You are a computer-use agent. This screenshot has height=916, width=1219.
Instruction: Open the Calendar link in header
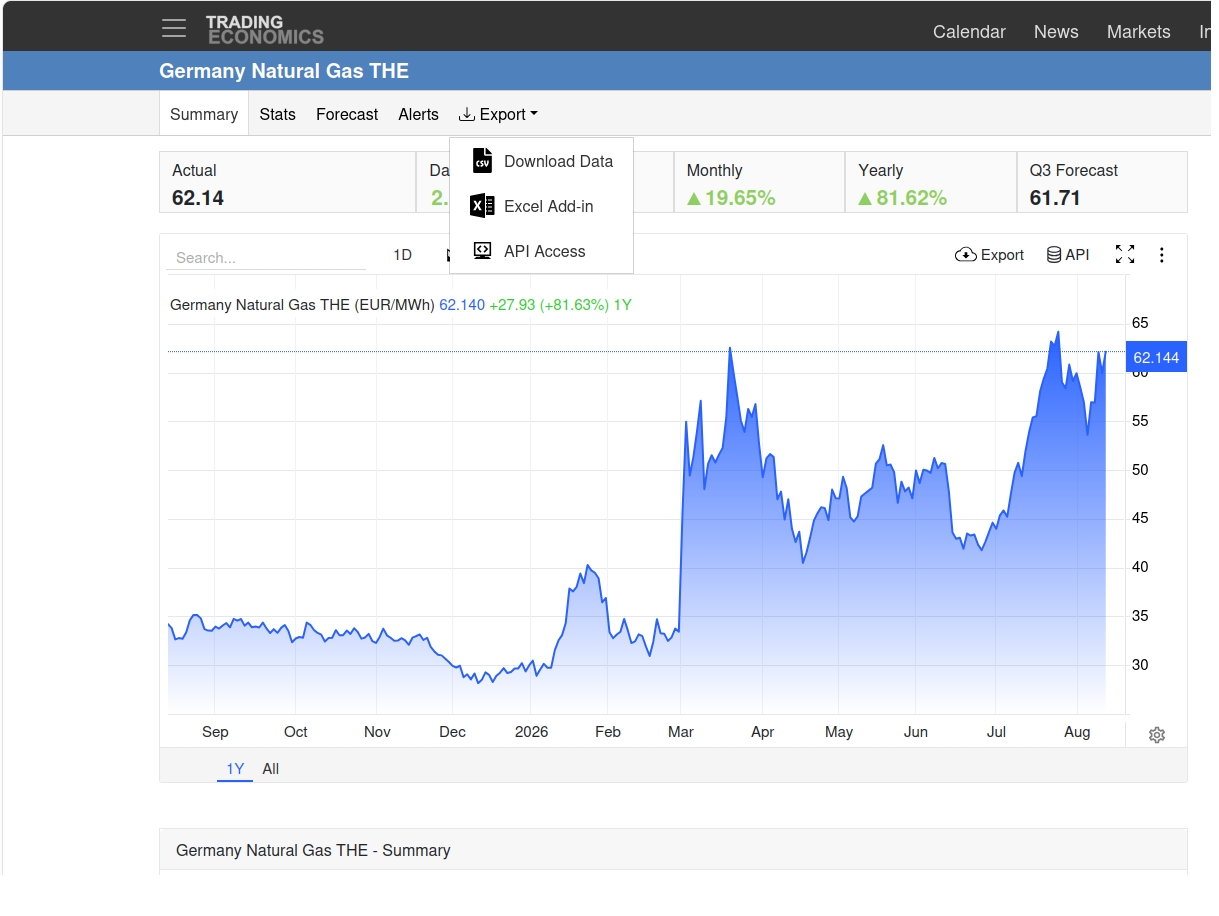point(969,32)
